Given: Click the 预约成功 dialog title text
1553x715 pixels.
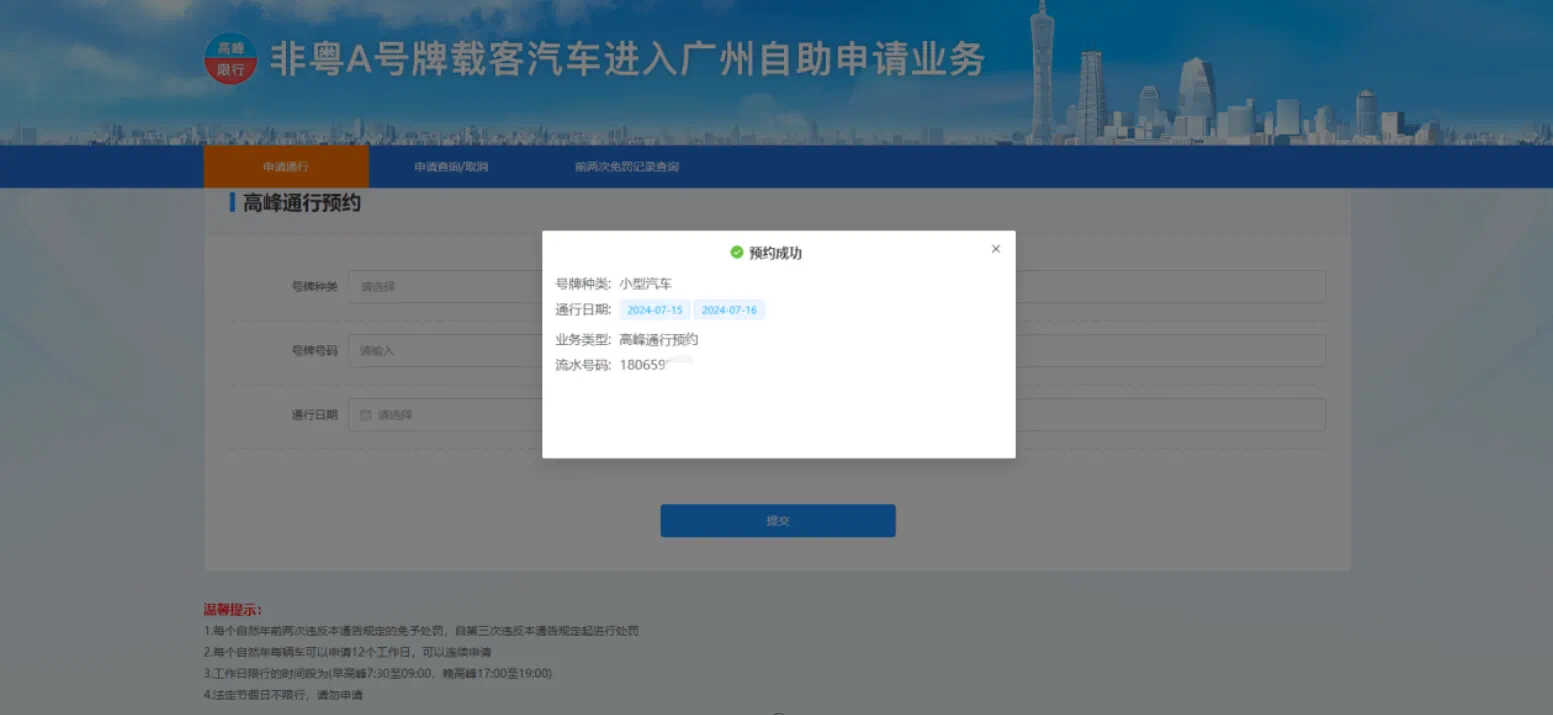Looking at the screenshot, I should click(x=775, y=253).
